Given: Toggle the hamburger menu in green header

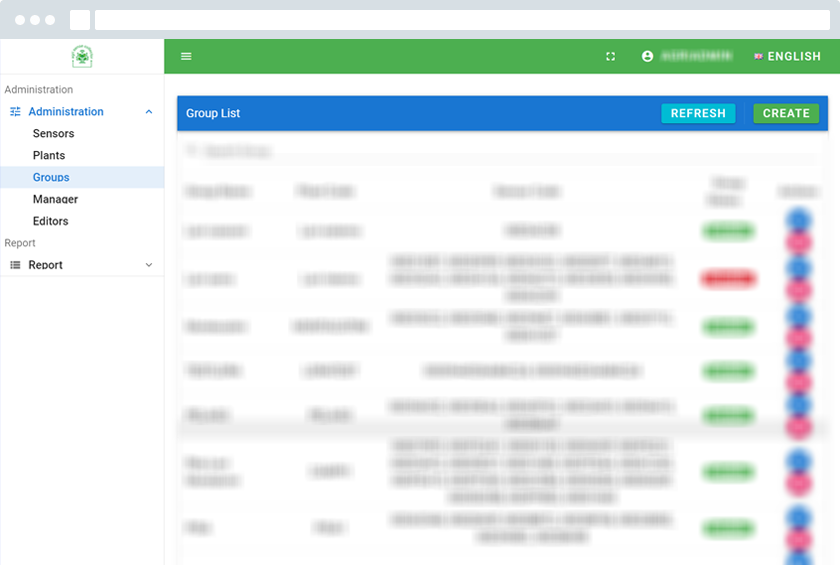Looking at the screenshot, I should click(x=186, y=56).
